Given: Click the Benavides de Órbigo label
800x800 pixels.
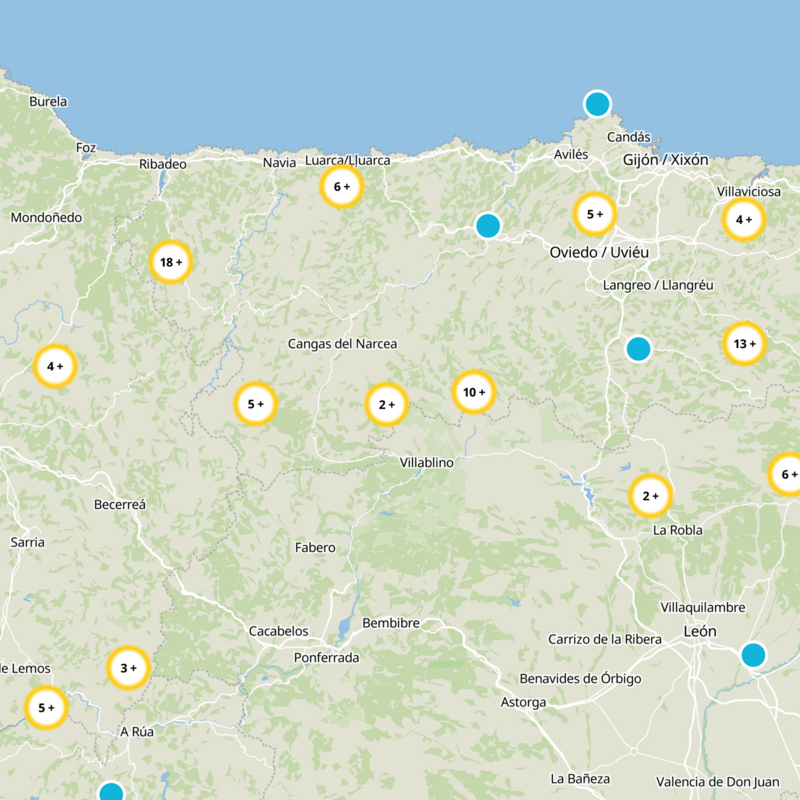Looking at the screenshot, I should (x=580, y=679).
